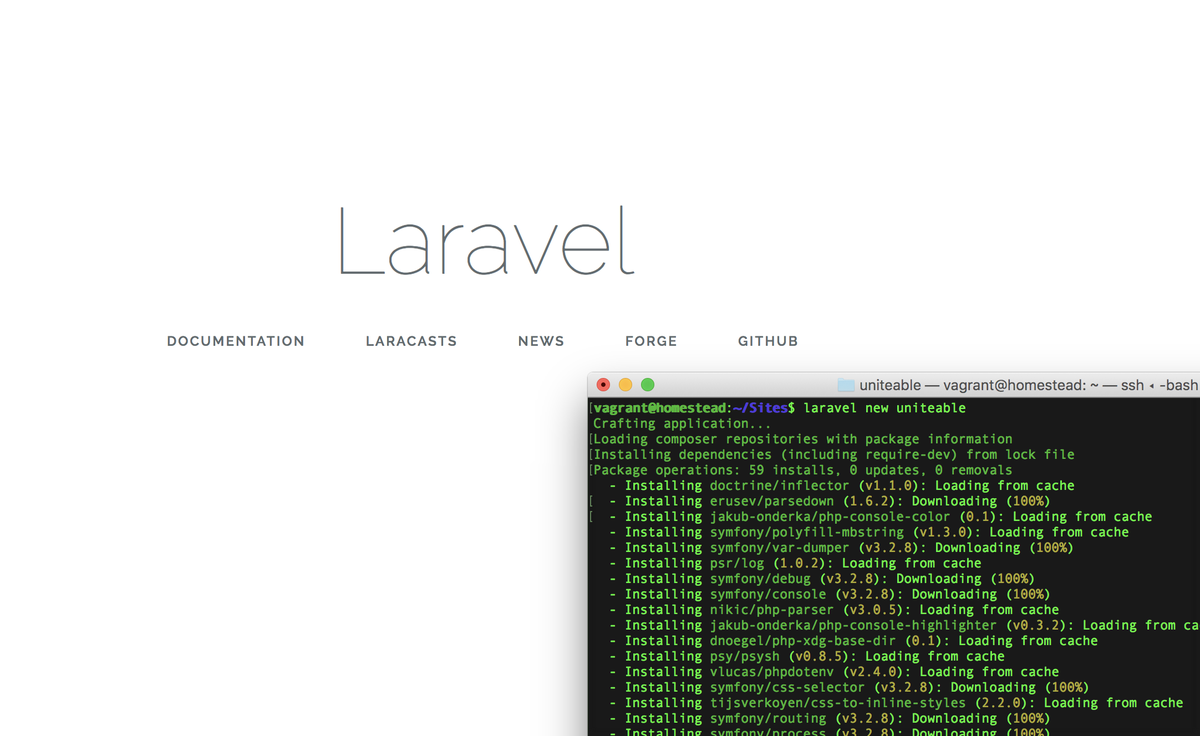Click the Laravel heading text
Image resolution: width=1200 pixels, height=736 pixels.
pos(486,241)
